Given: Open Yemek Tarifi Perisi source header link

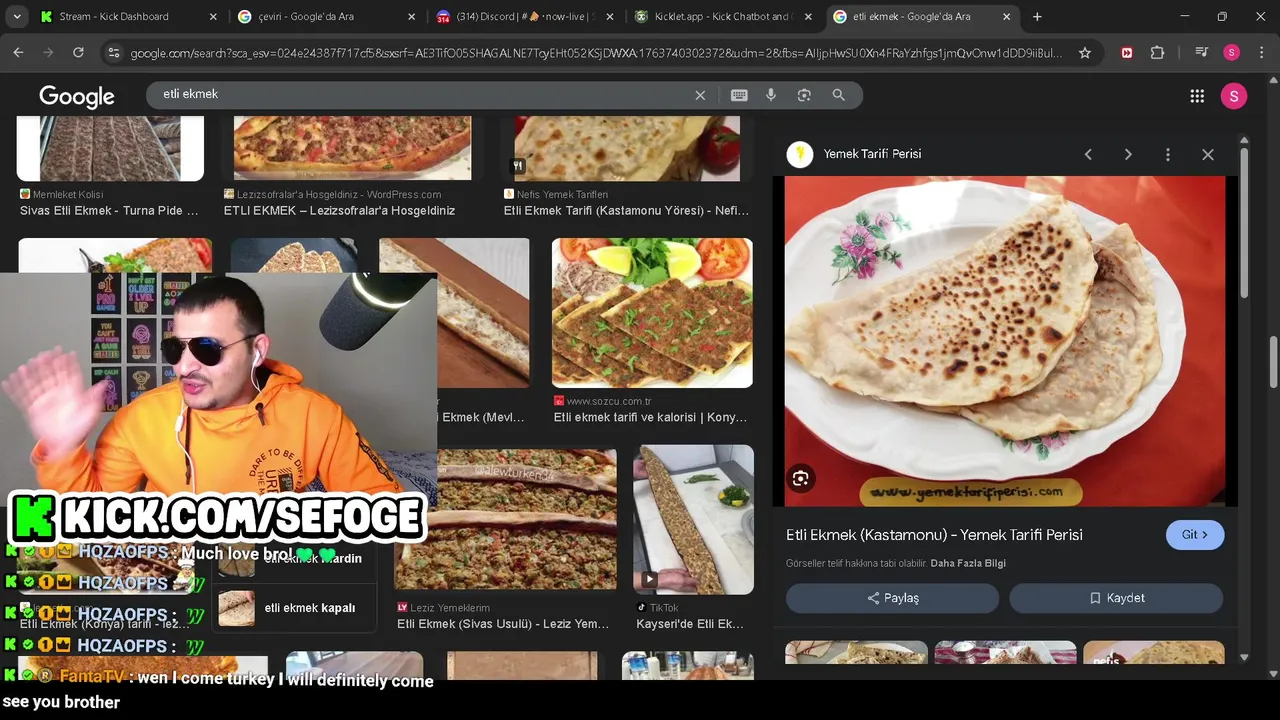Looking at the screenshot, I should pos(872,154).
